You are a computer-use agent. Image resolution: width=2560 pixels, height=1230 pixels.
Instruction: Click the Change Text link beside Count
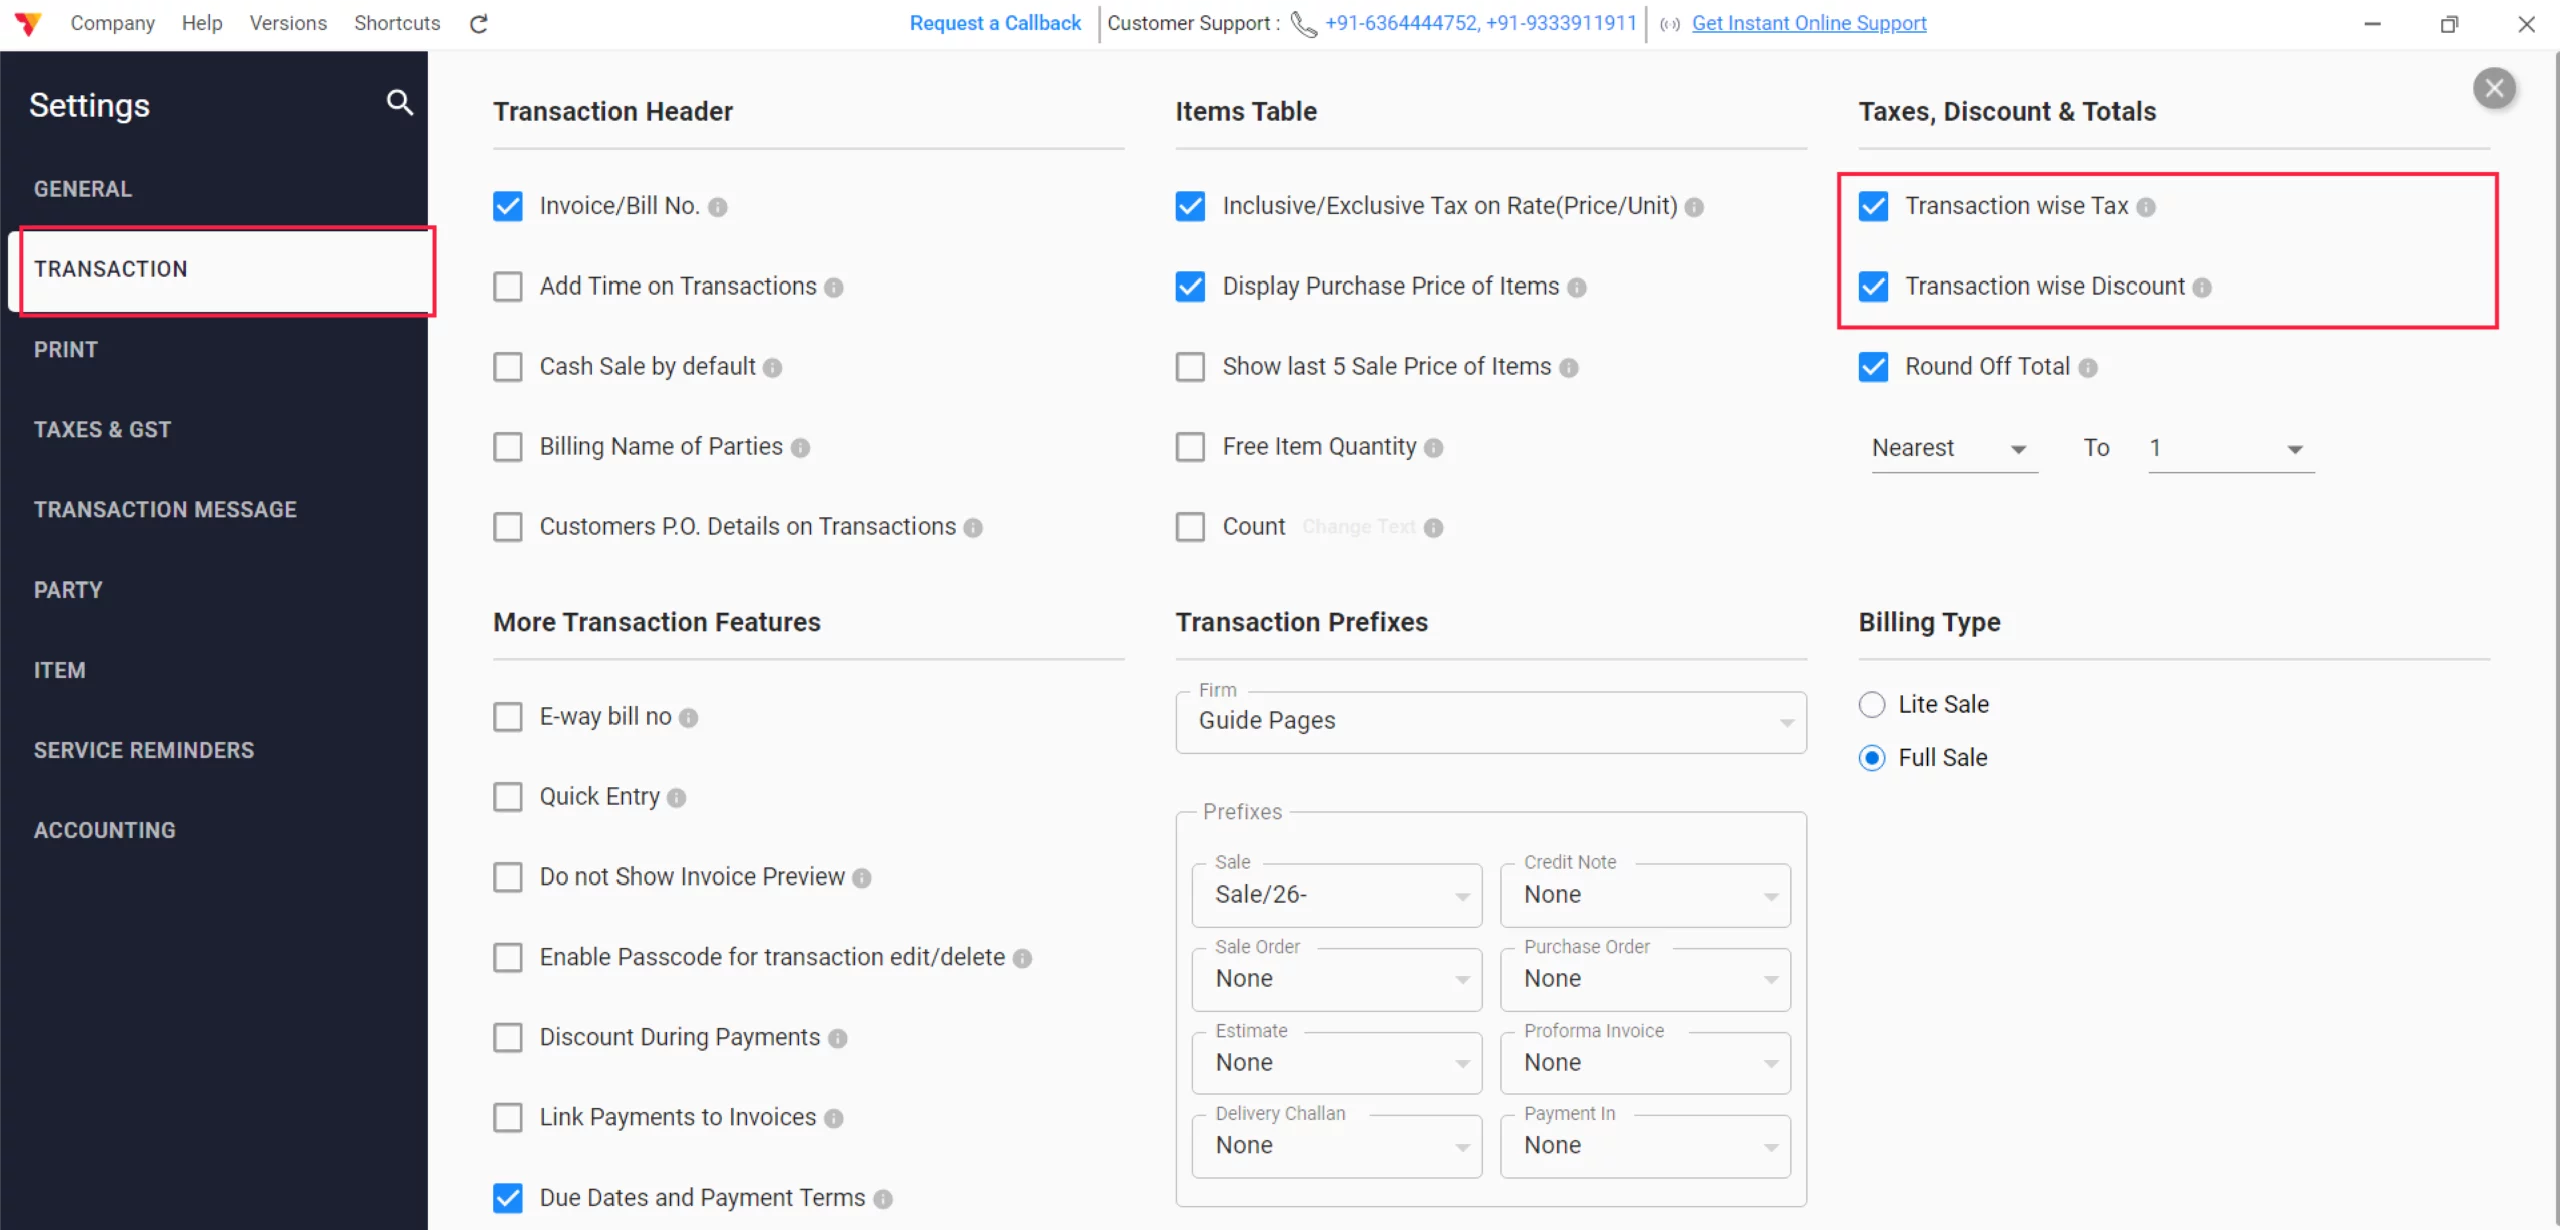(x=1358, y=527)
